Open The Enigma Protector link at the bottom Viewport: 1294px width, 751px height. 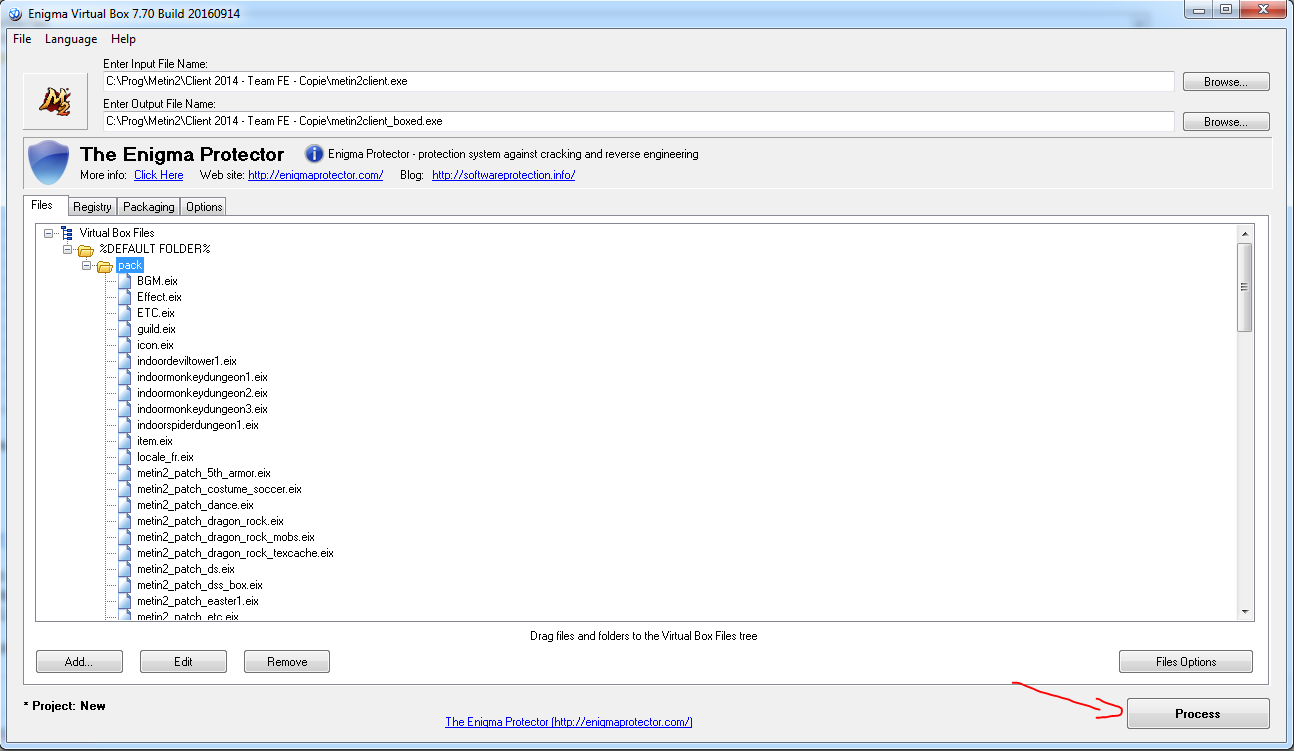tap(569, 722)
